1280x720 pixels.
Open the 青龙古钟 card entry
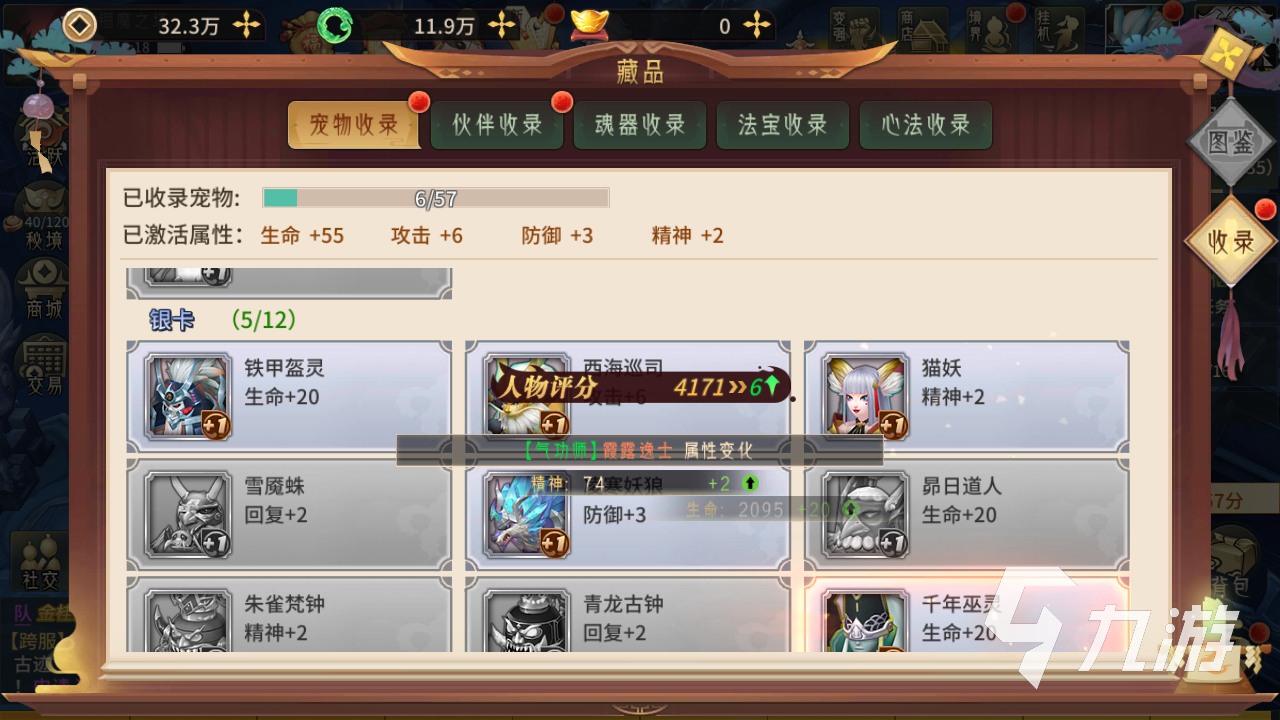(x=628, y=616)
